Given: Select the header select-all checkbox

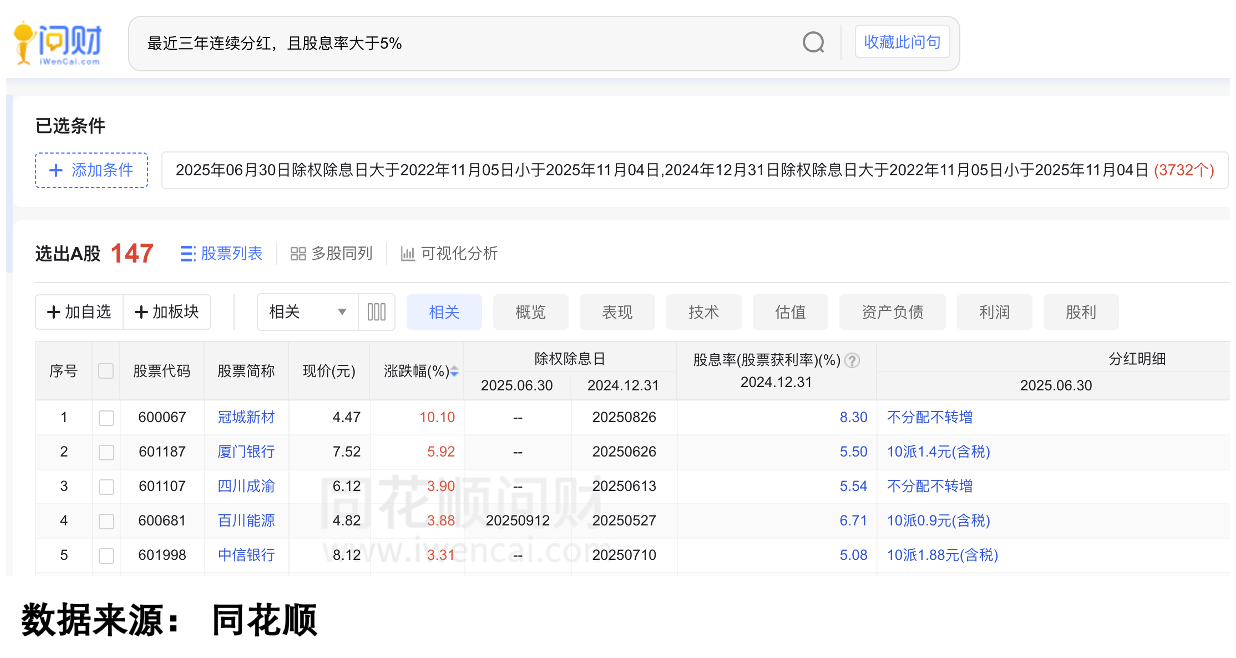Looking at the screenshot, I should [106, 370].
